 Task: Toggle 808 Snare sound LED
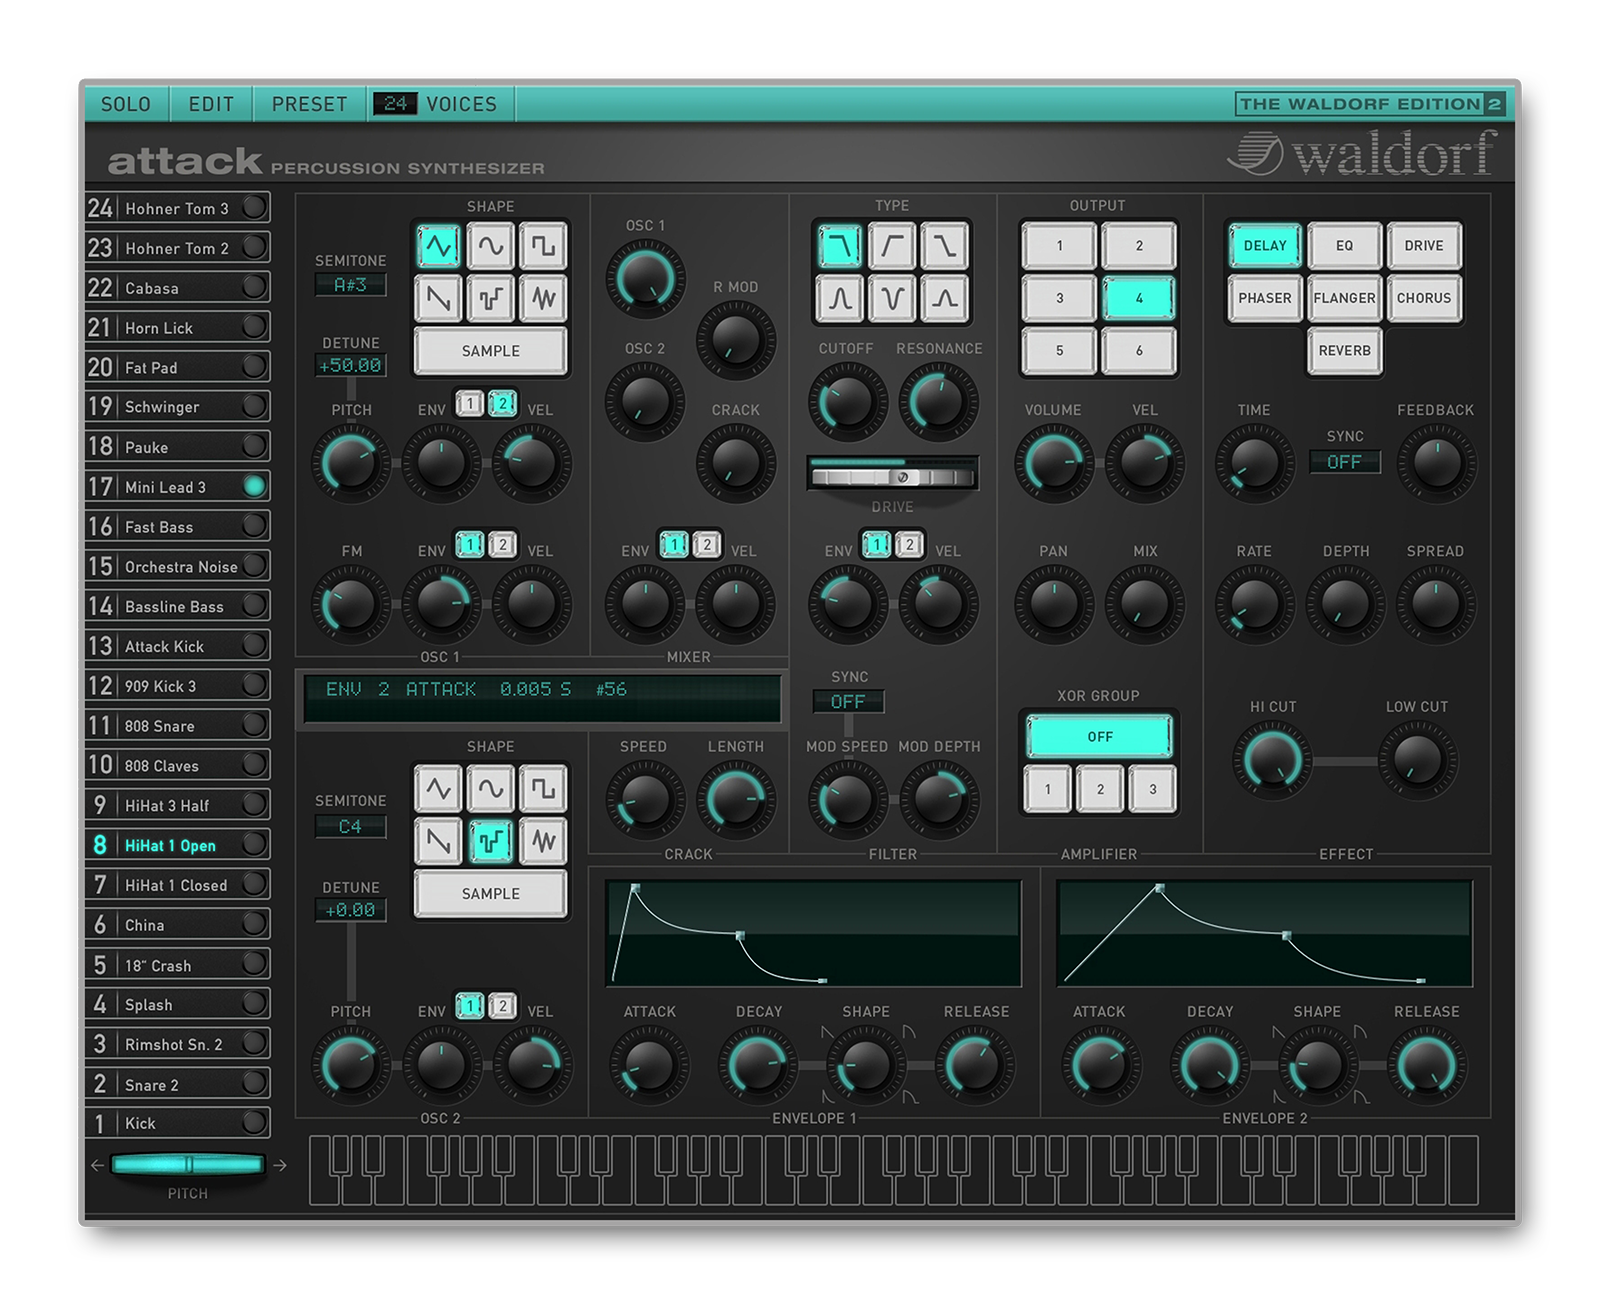255,725
